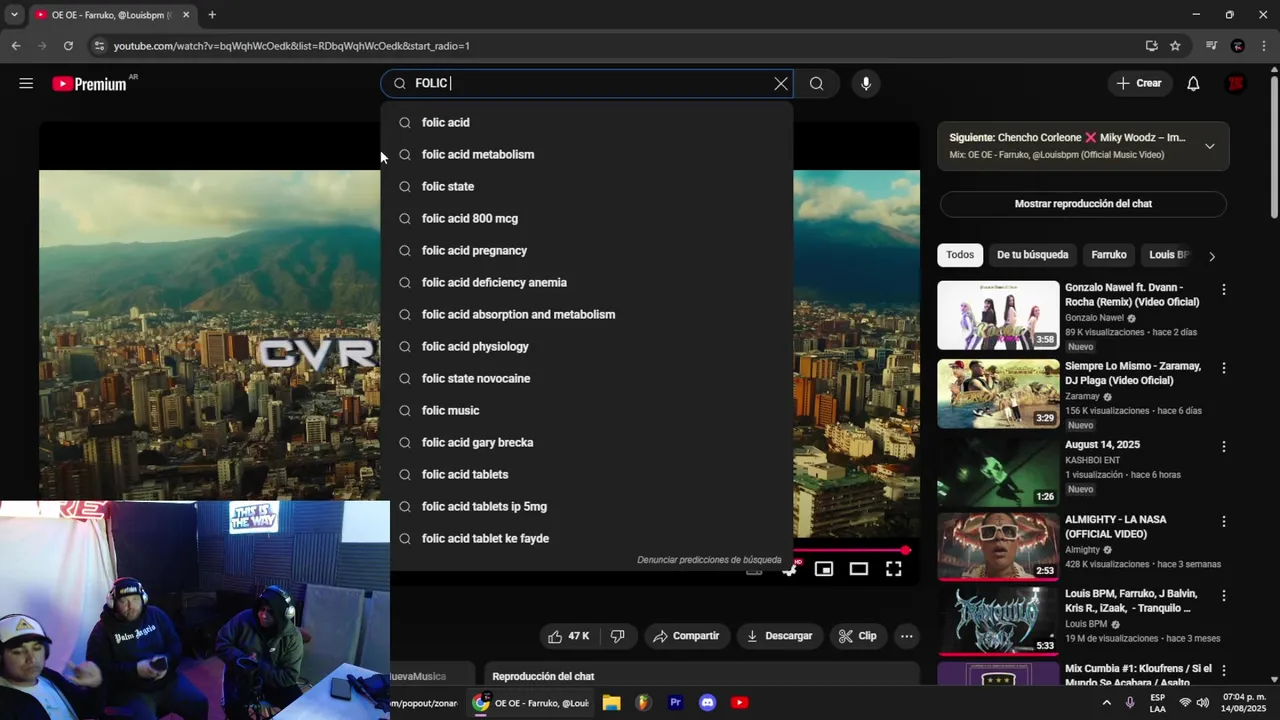1280x720 pixels.
Task: Enter fullscreen in the video player
Action: click(894, 569)
